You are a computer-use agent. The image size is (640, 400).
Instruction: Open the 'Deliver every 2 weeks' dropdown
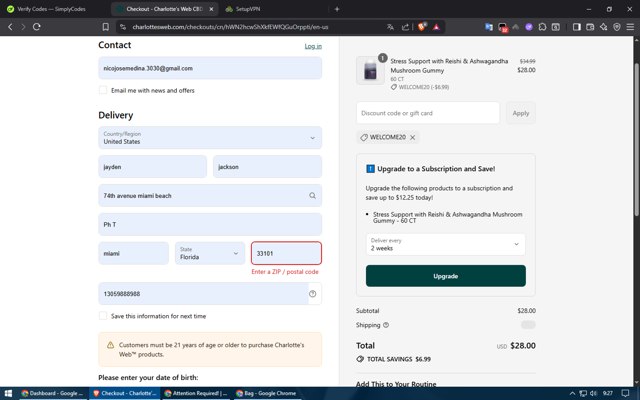pos(445,244)
